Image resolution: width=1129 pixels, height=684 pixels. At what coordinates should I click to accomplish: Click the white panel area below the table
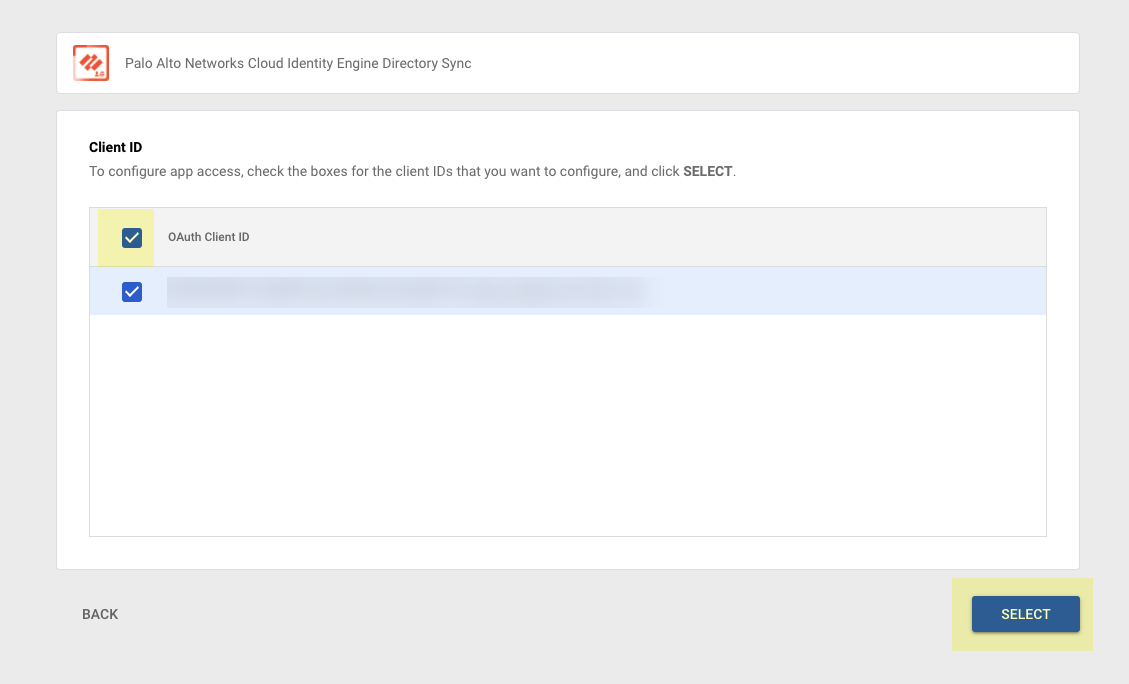pyautogui.click(x=567, y=553)
